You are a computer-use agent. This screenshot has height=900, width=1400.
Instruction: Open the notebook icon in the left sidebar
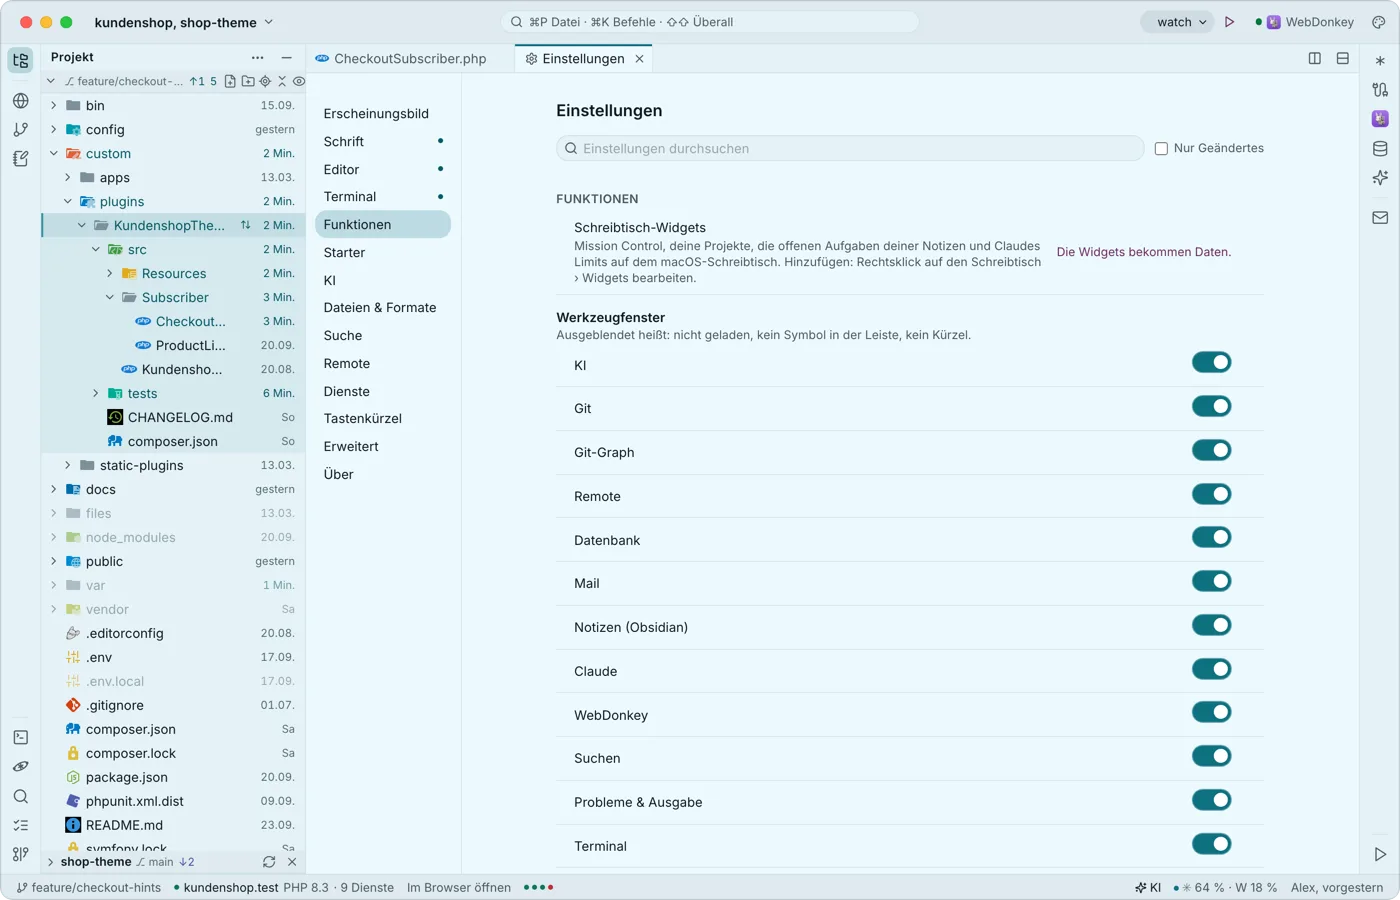pyautogui.click(x=20, y=159)
